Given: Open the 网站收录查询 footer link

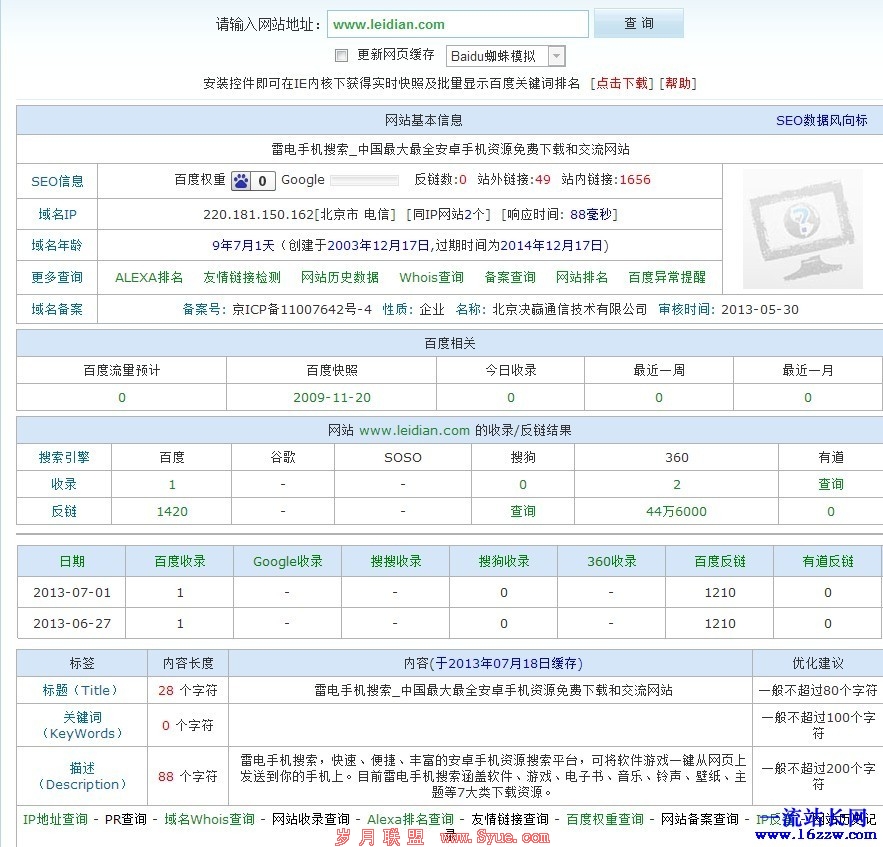Looking at the screenshot, I should tap(310, 819).
